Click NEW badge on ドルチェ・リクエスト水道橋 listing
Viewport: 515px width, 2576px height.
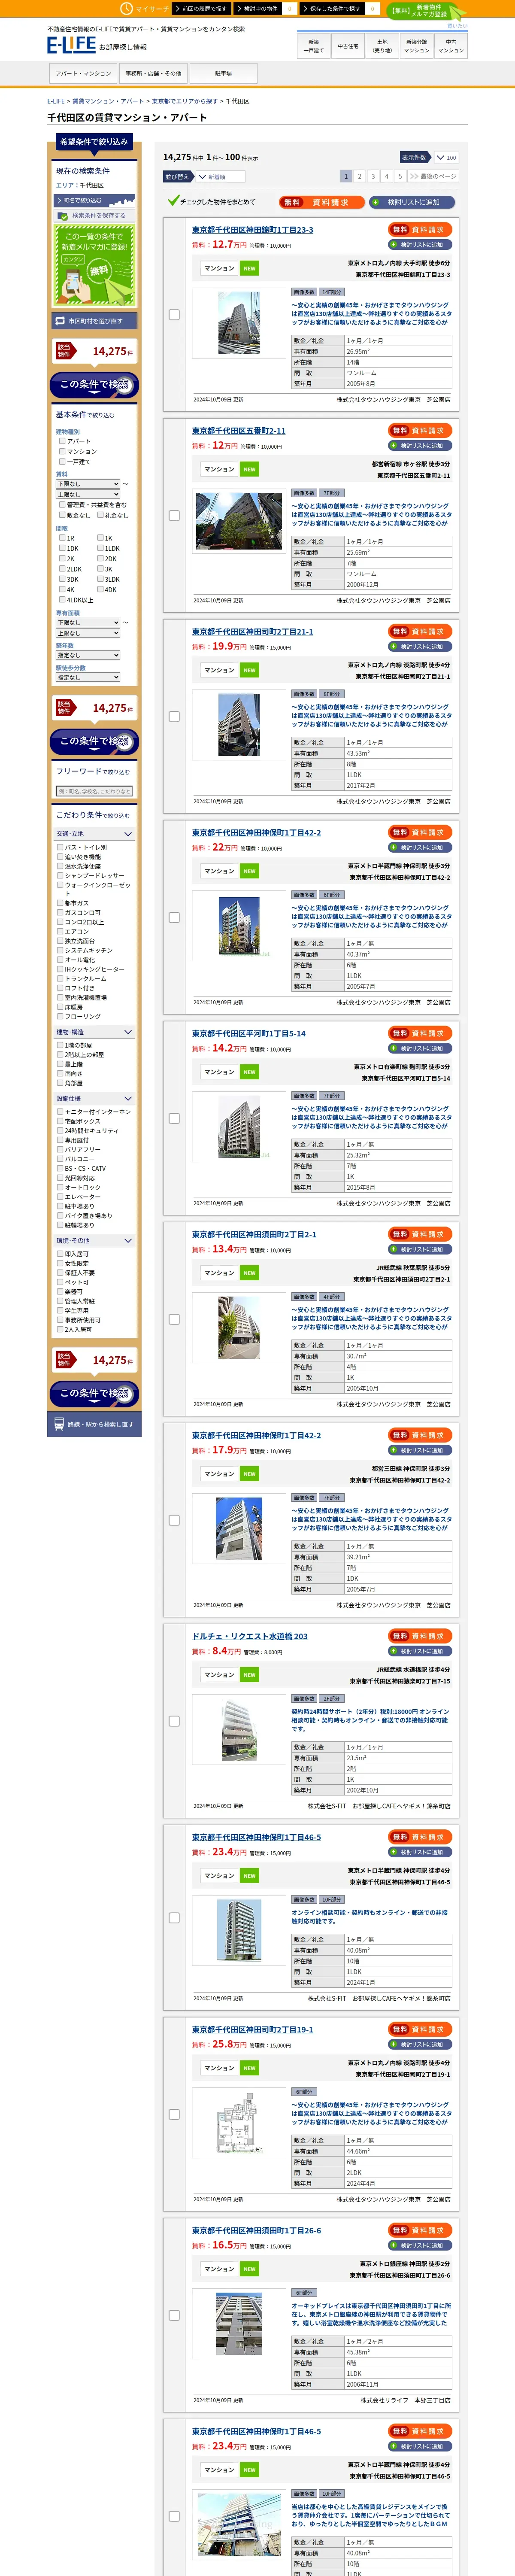[249, 1675]
